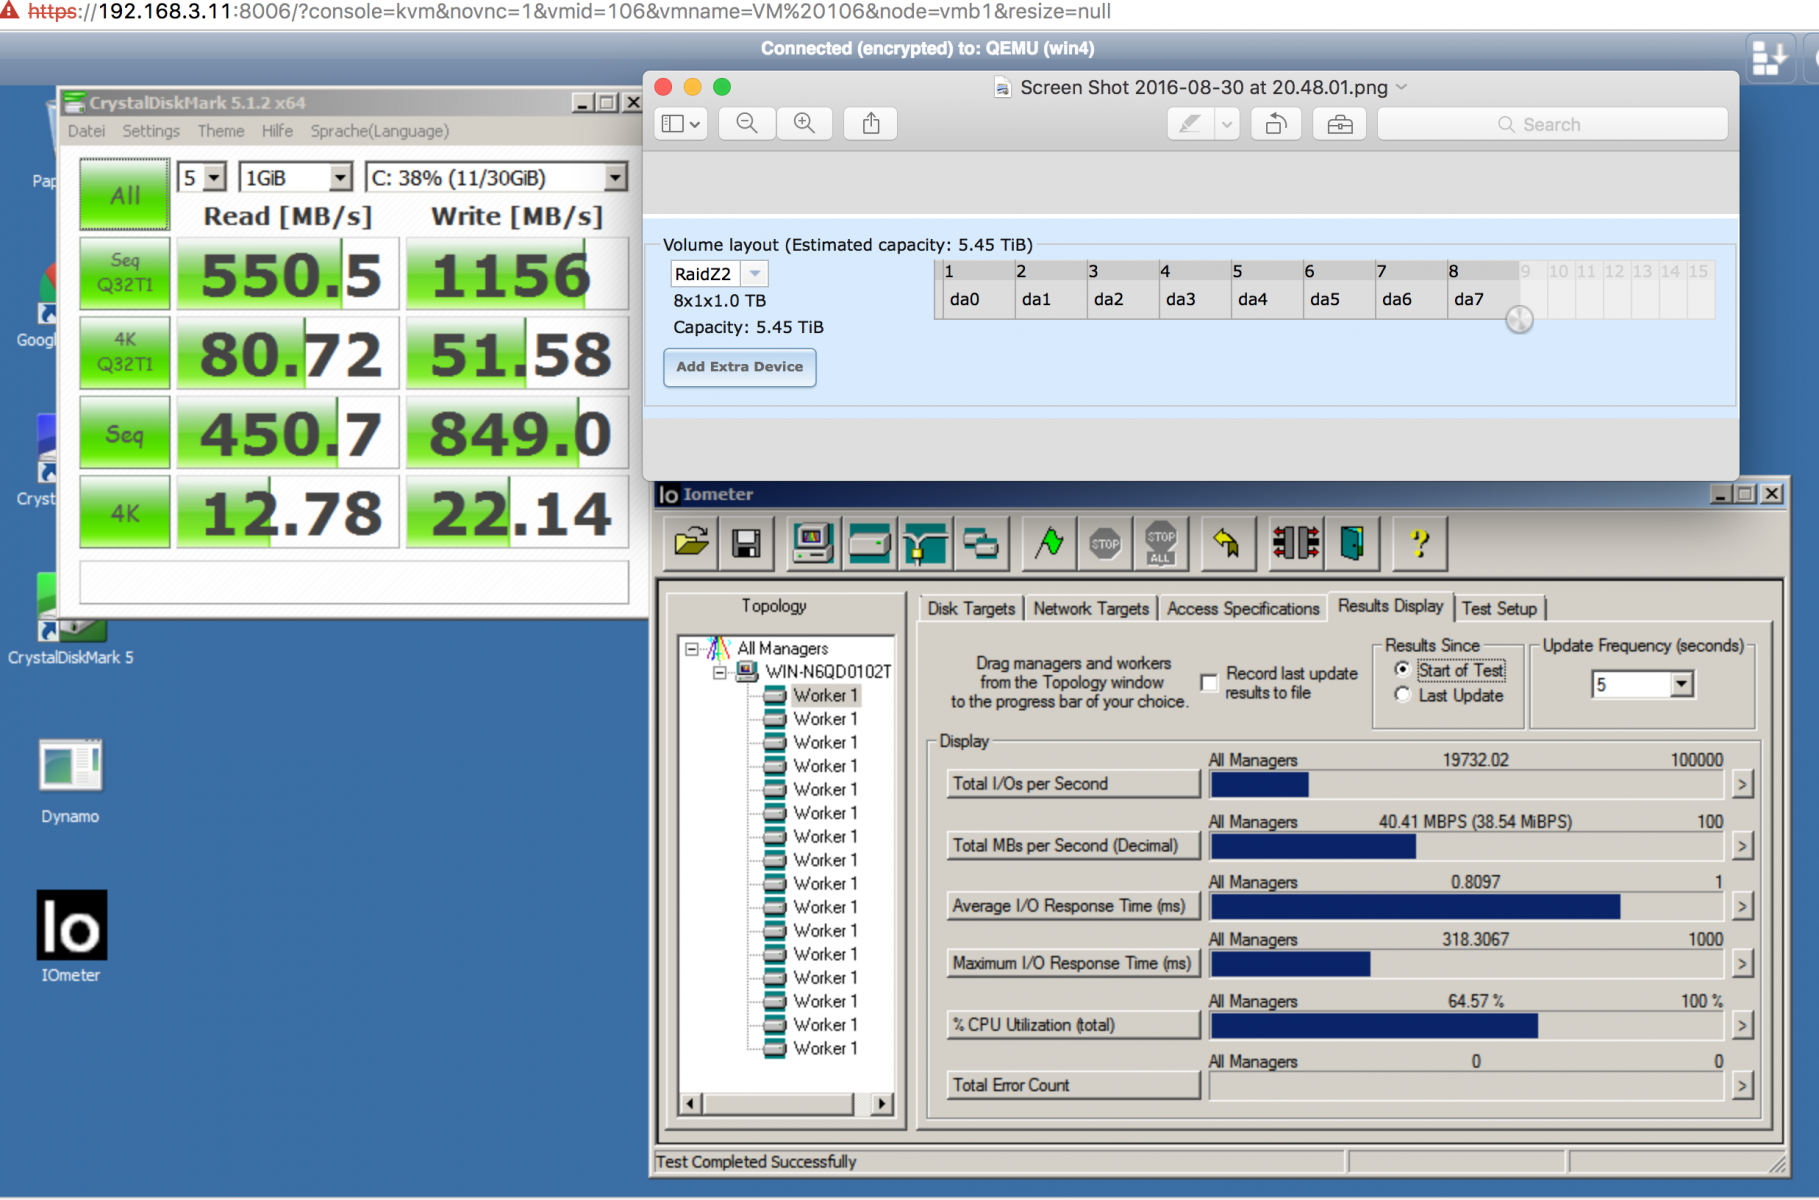Open the 1GiB test size dropdown
This screenshot has width=1819, height=1200.
[340, 178]
